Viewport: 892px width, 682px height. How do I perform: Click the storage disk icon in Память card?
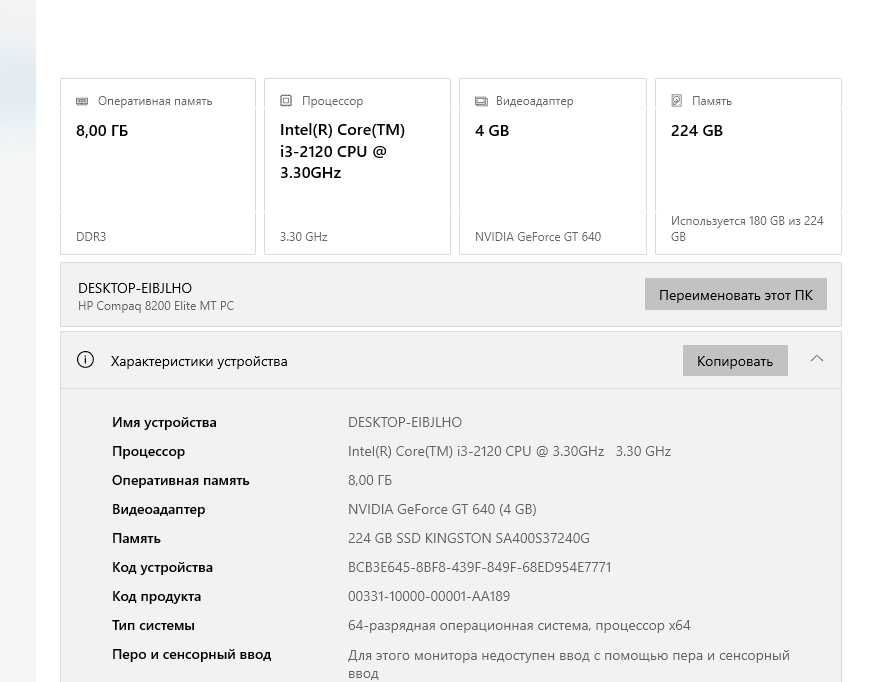676,101
